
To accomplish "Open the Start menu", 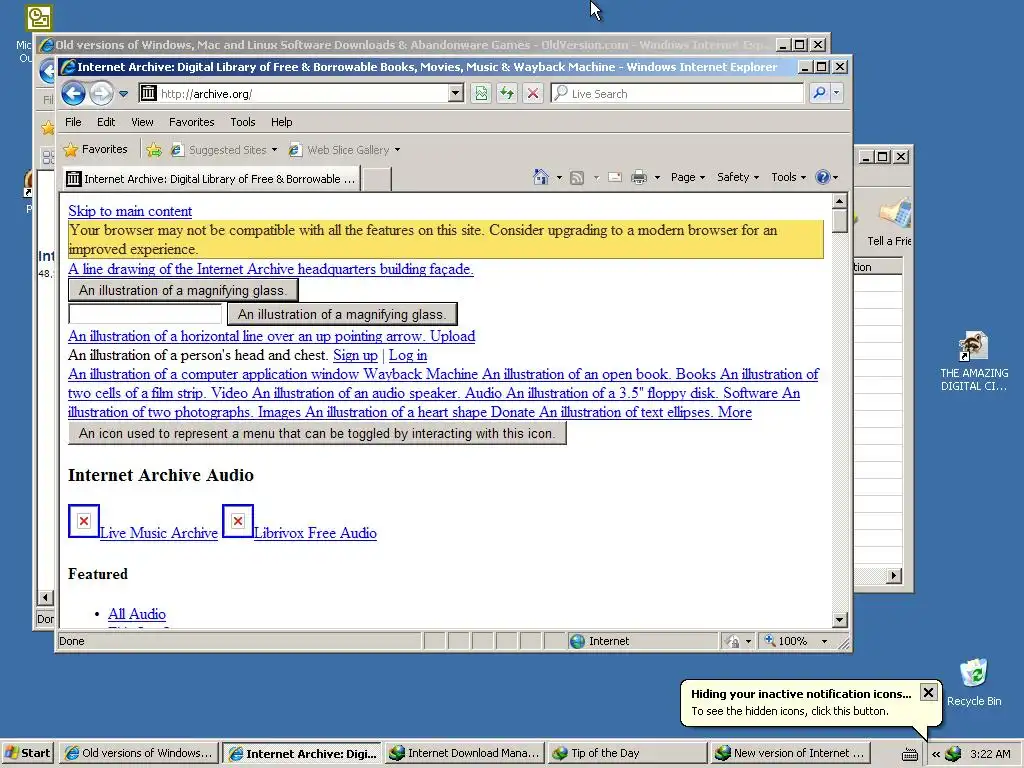I will click(x=27, y=753).
